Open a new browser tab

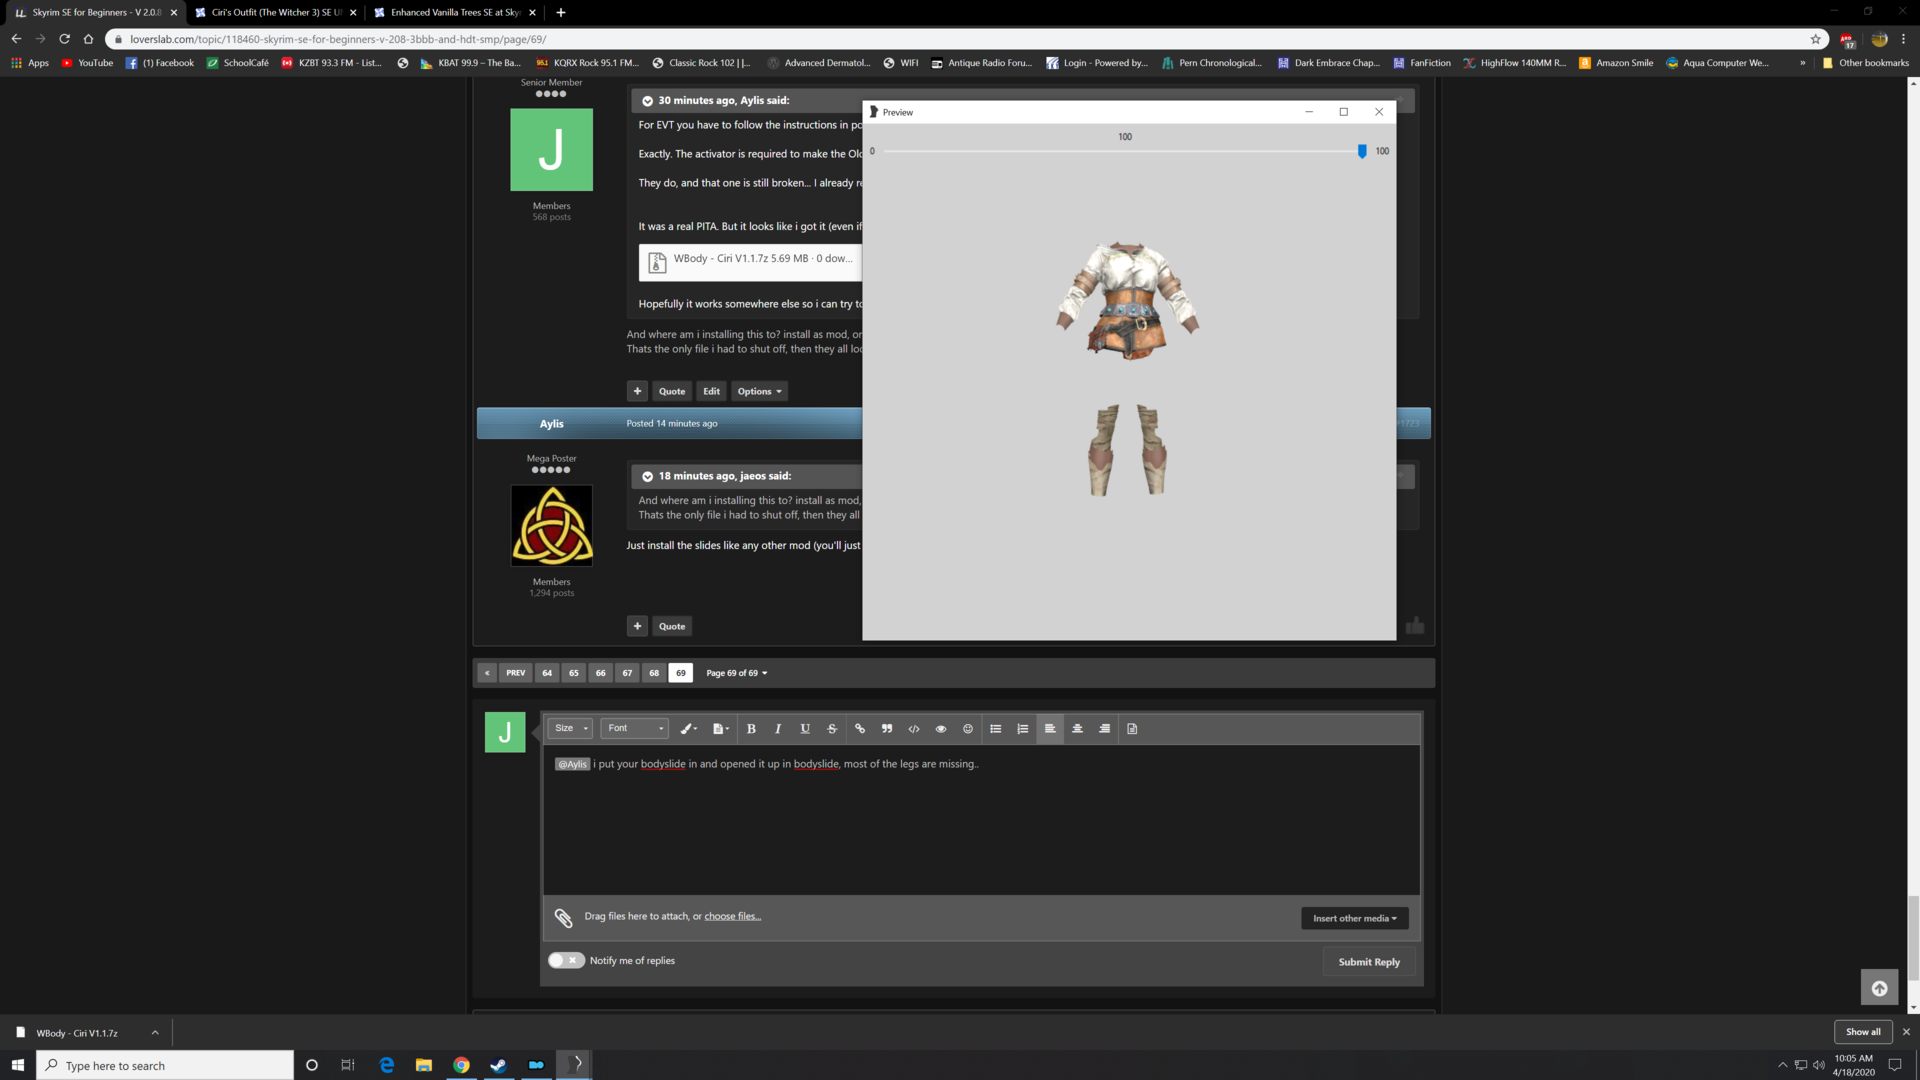[561, 13]
